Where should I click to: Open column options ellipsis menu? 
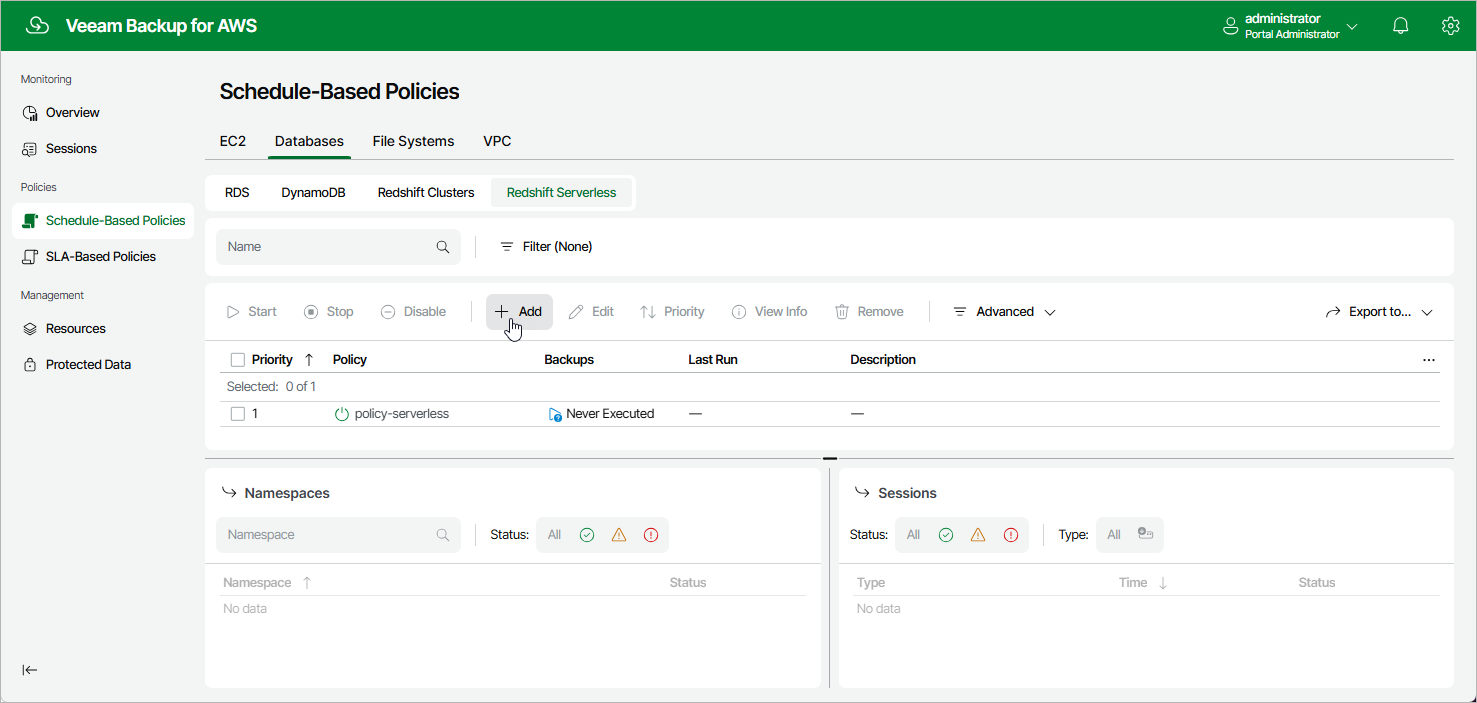point(1428,360)
